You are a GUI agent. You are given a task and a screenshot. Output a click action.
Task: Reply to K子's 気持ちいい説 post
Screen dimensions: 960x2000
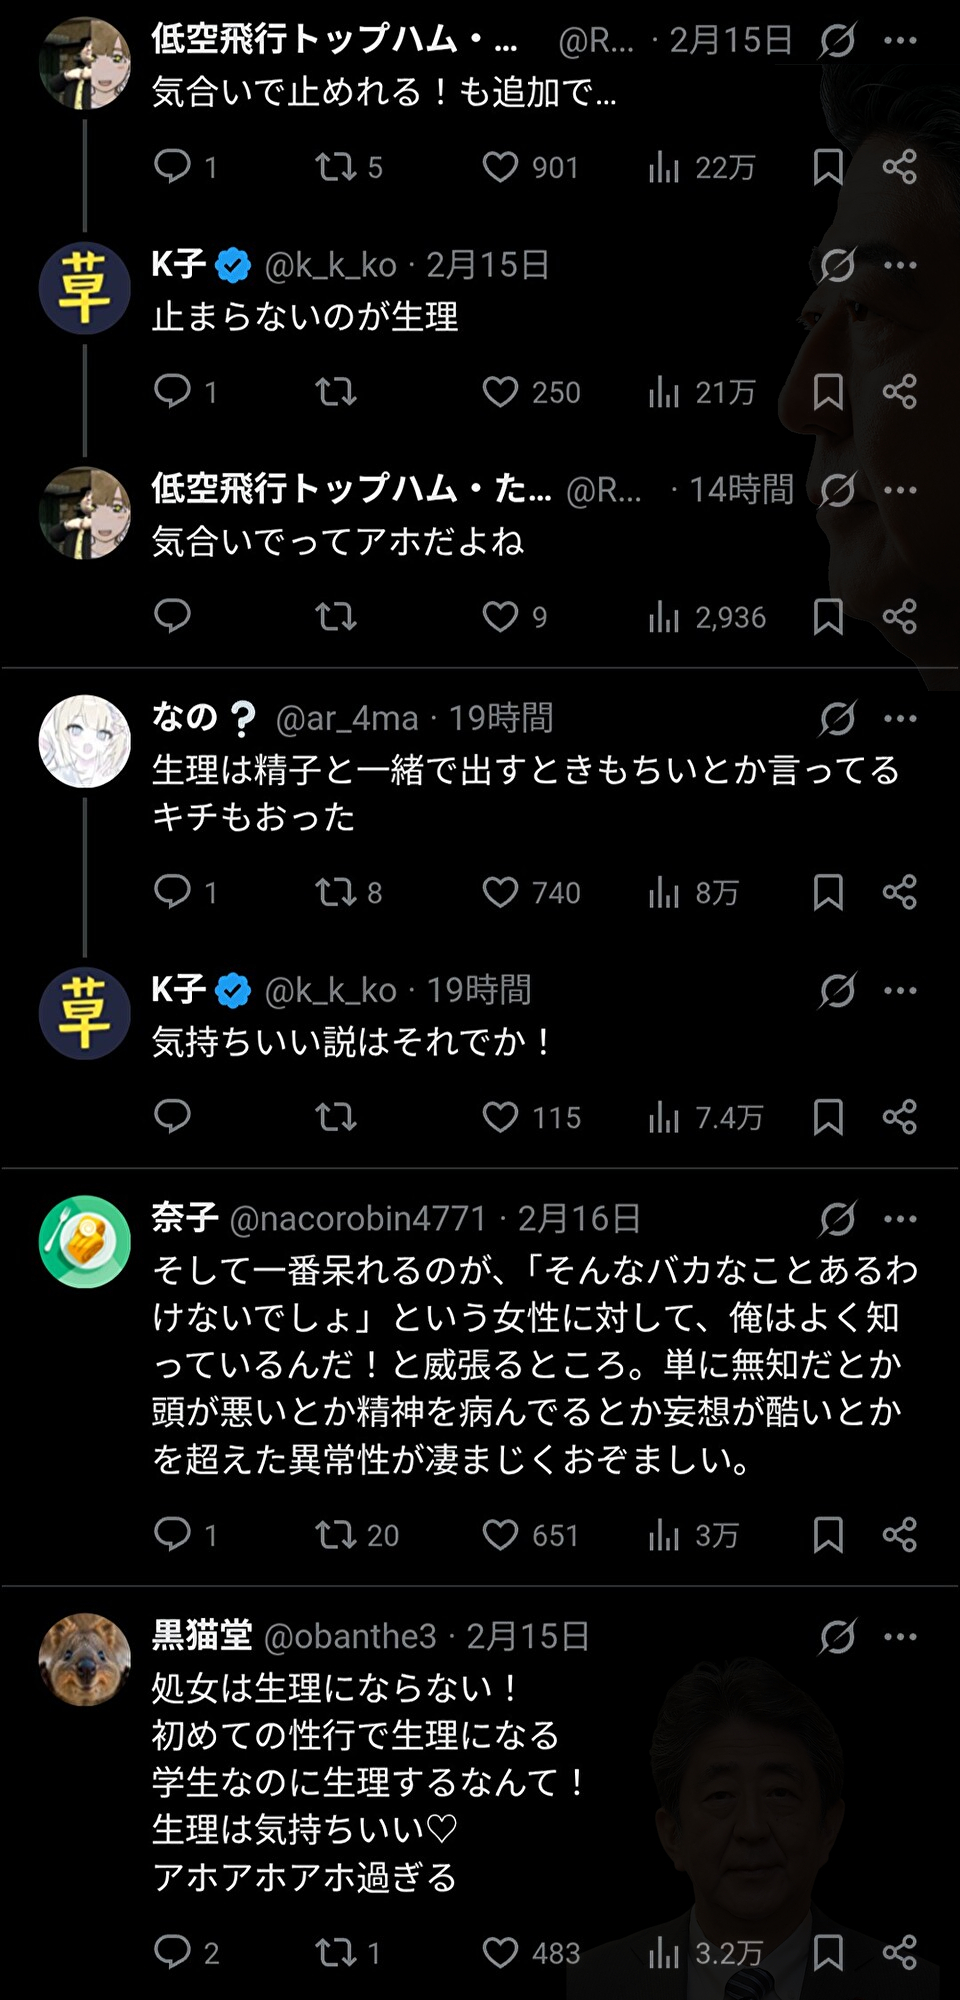[172, 1116]
